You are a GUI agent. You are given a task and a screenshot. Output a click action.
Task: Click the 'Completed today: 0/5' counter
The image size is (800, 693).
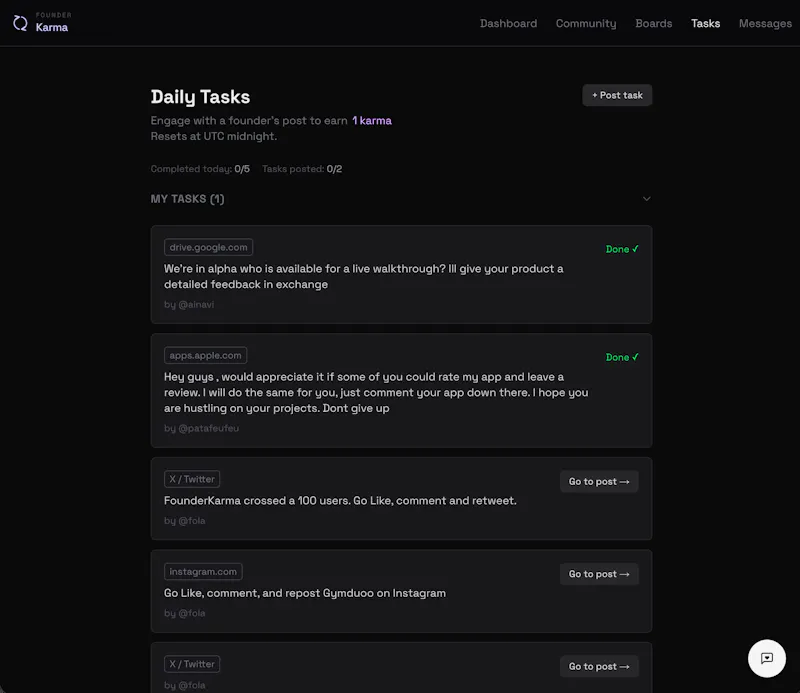(200, 169)
